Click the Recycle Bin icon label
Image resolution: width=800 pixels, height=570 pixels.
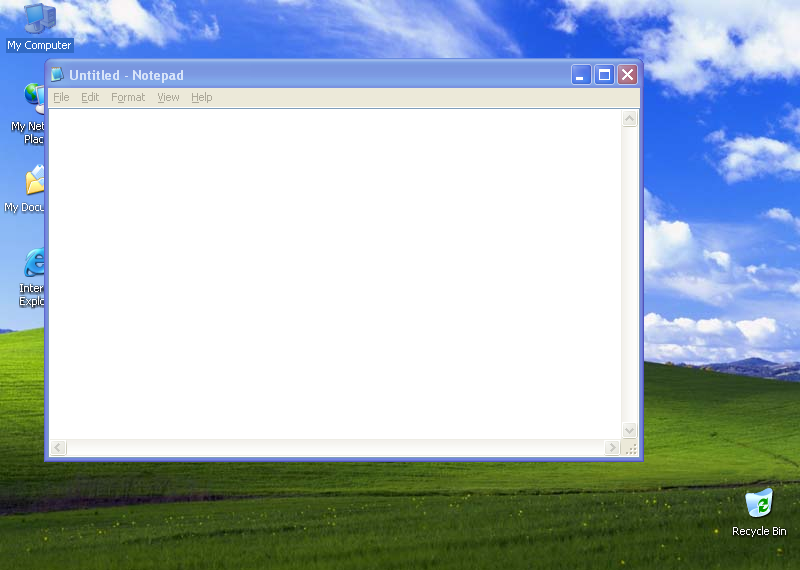pyautogui.click(x=759, y=531)
